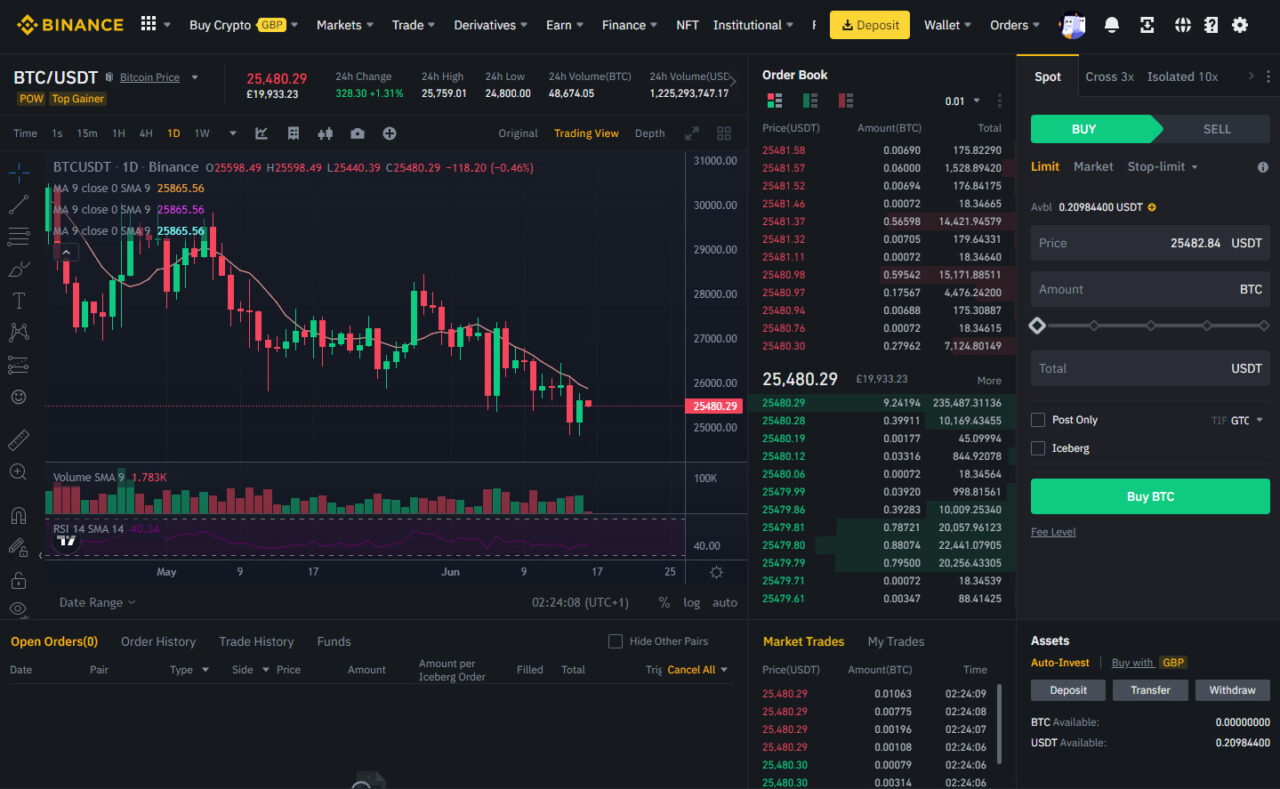1280x789 pixels.
Task: Take a chart snapshot with camera icon
Action: 357,133
